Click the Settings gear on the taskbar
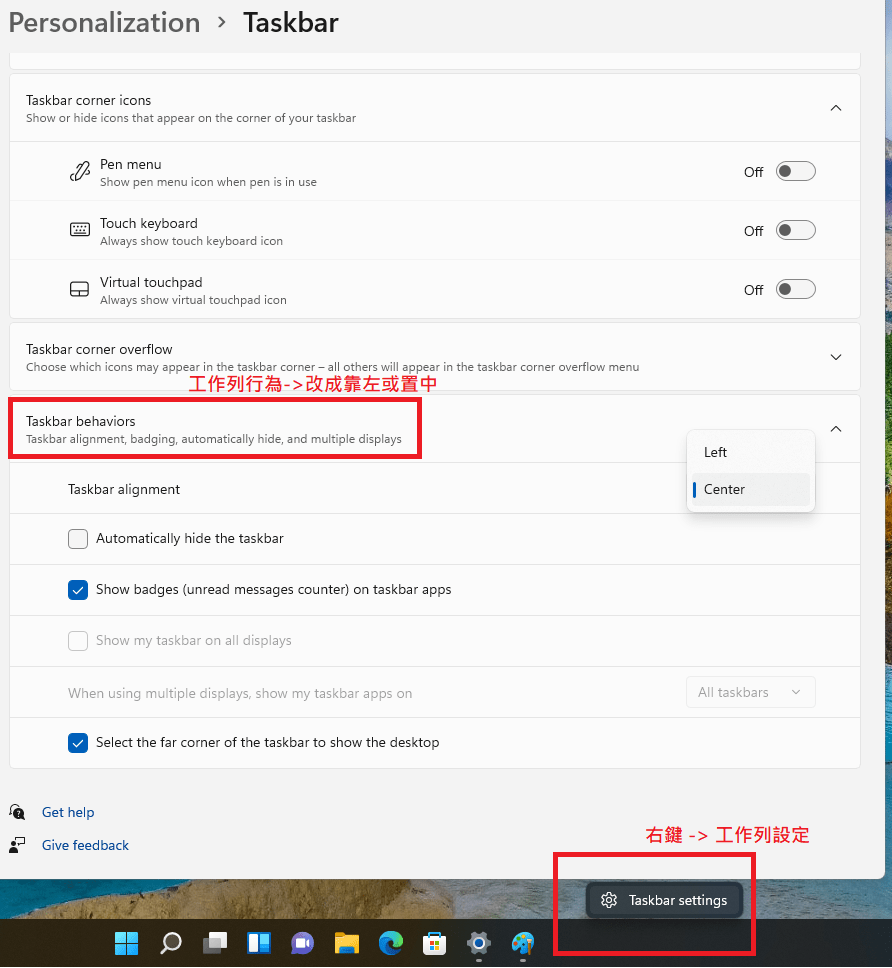This screenshot has height=968, width=892. tap(478, 942)
